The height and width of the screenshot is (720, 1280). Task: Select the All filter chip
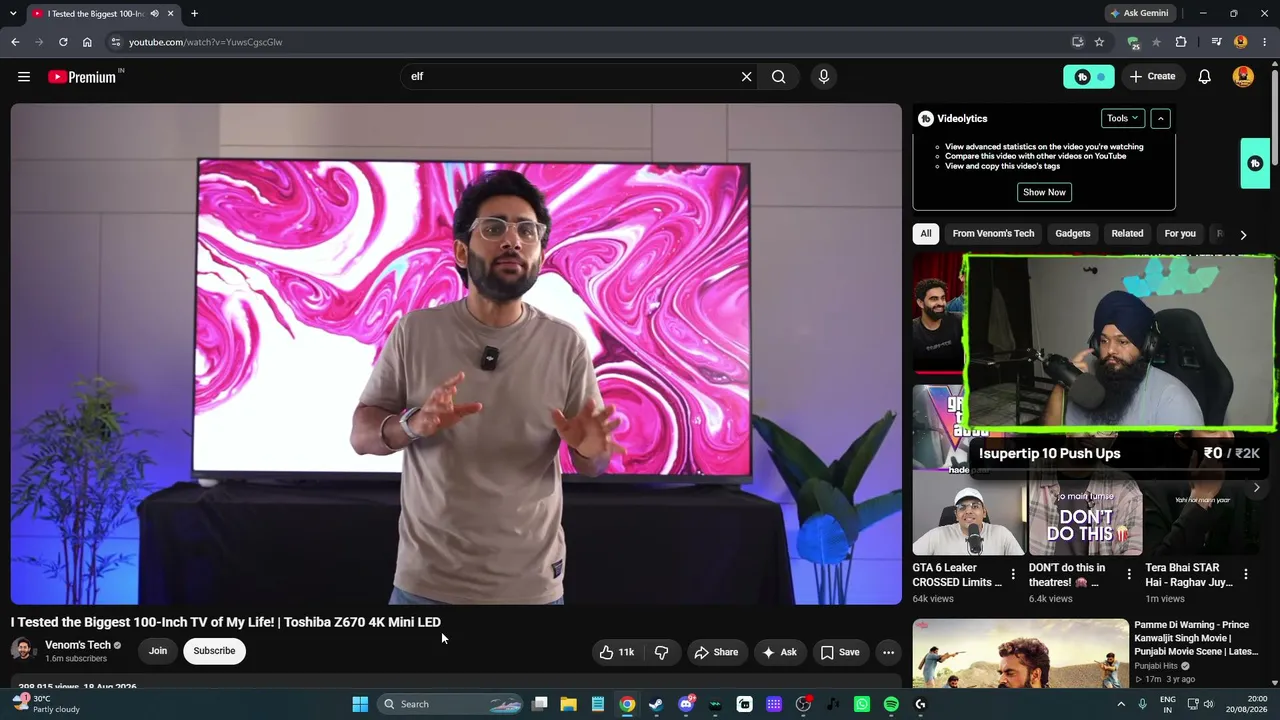[x=926, y=234]
